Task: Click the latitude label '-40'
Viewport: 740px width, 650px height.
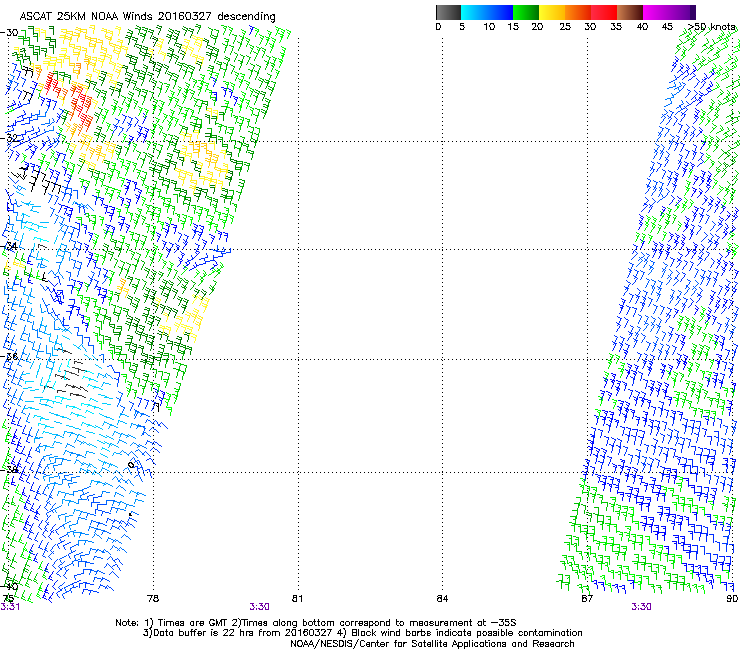Action: coord(9,586)
